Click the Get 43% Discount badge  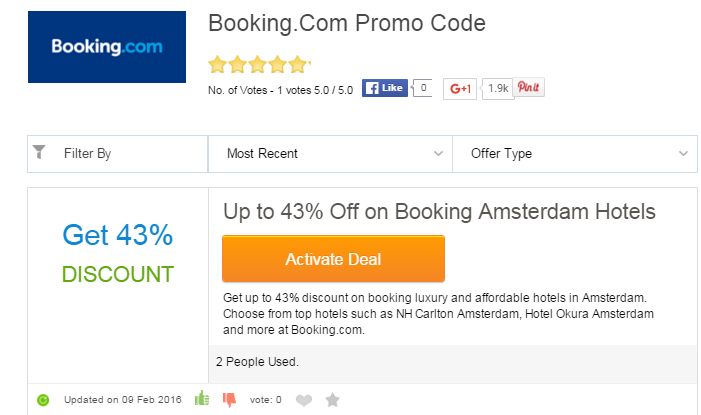[x=117, y=254]
